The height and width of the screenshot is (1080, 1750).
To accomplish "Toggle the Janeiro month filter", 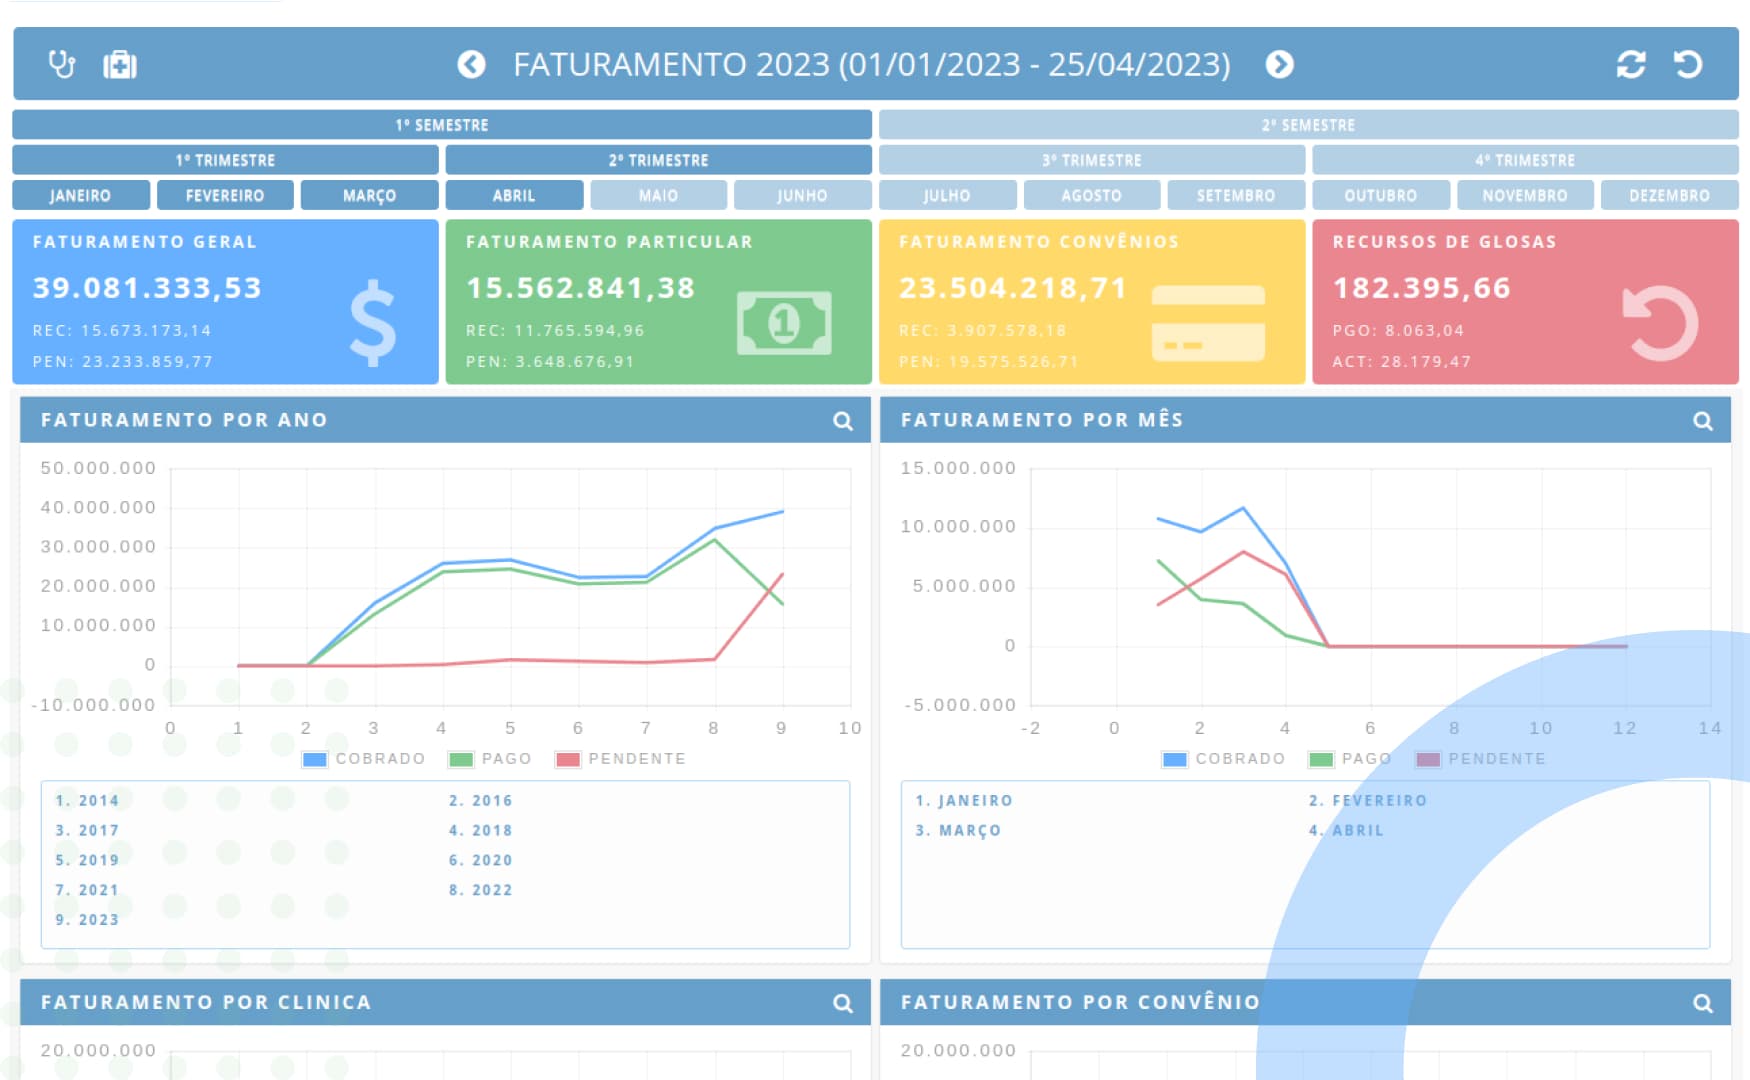I will (81, 195).
